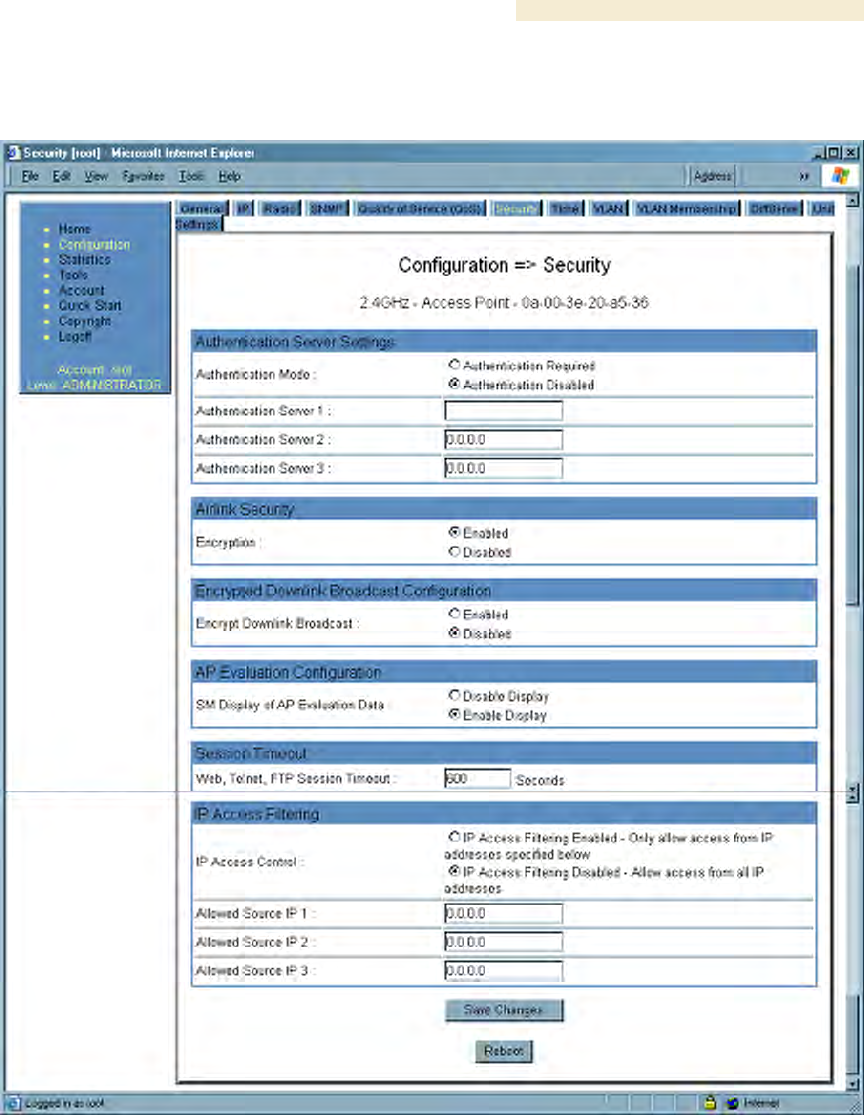Viewport: 864px width, 1115px height.
Task: Open the Help menu
Action: [x=229, y=176]
